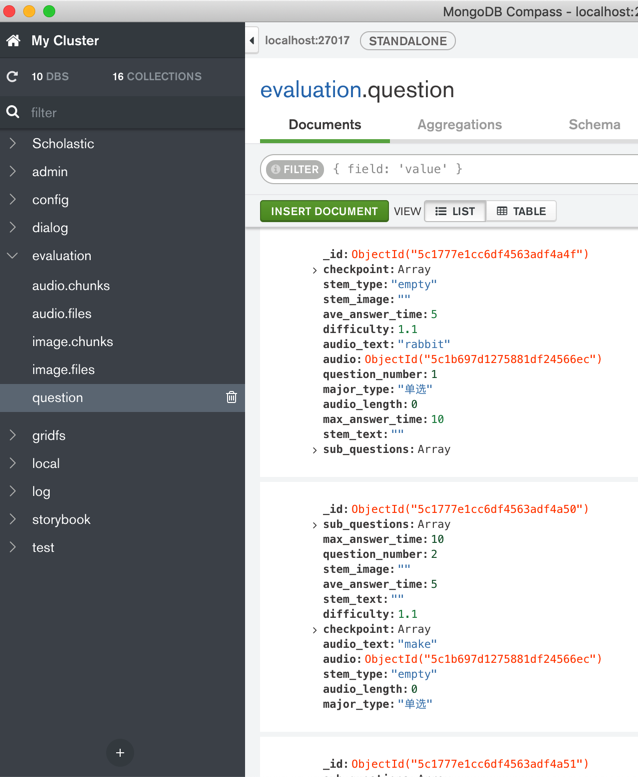Click audio_text value "rabbit"
Image resolution: width=638 pixels, height=777 pixels.
pyautogui.click(x=424, y=344)
